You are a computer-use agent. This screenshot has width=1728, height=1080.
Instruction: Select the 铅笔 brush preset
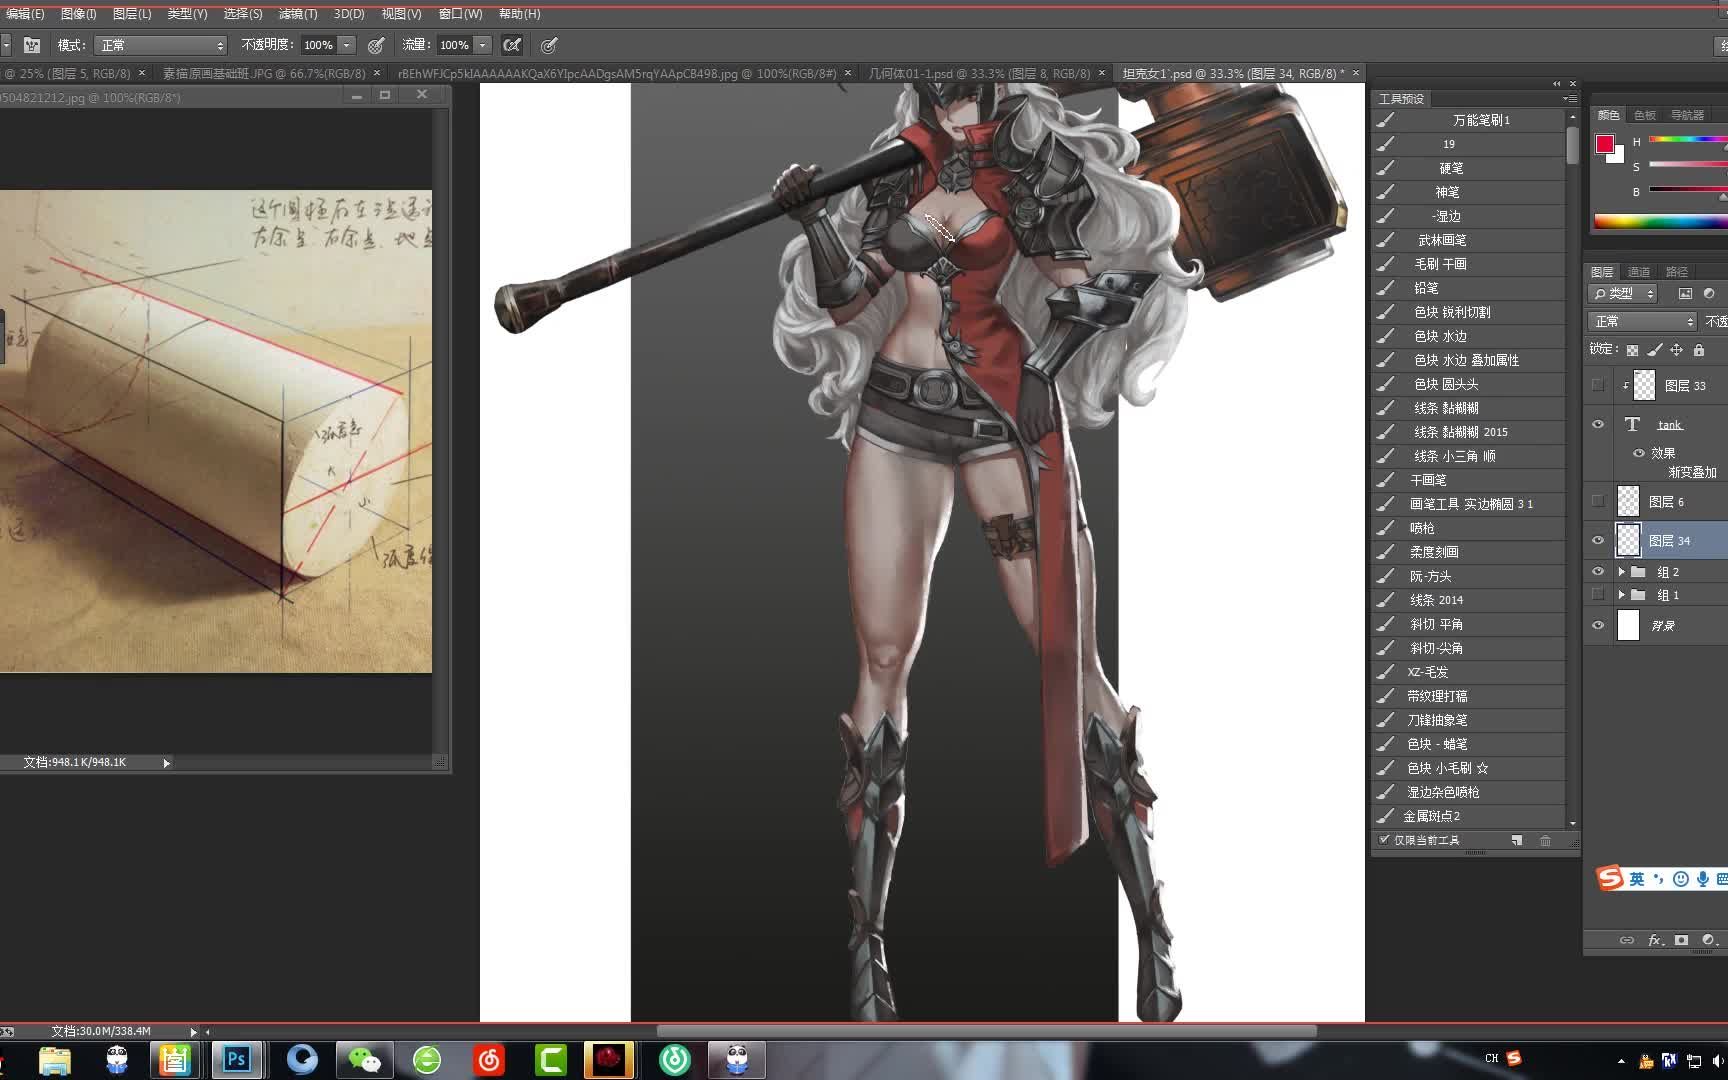coord(1469,288)
